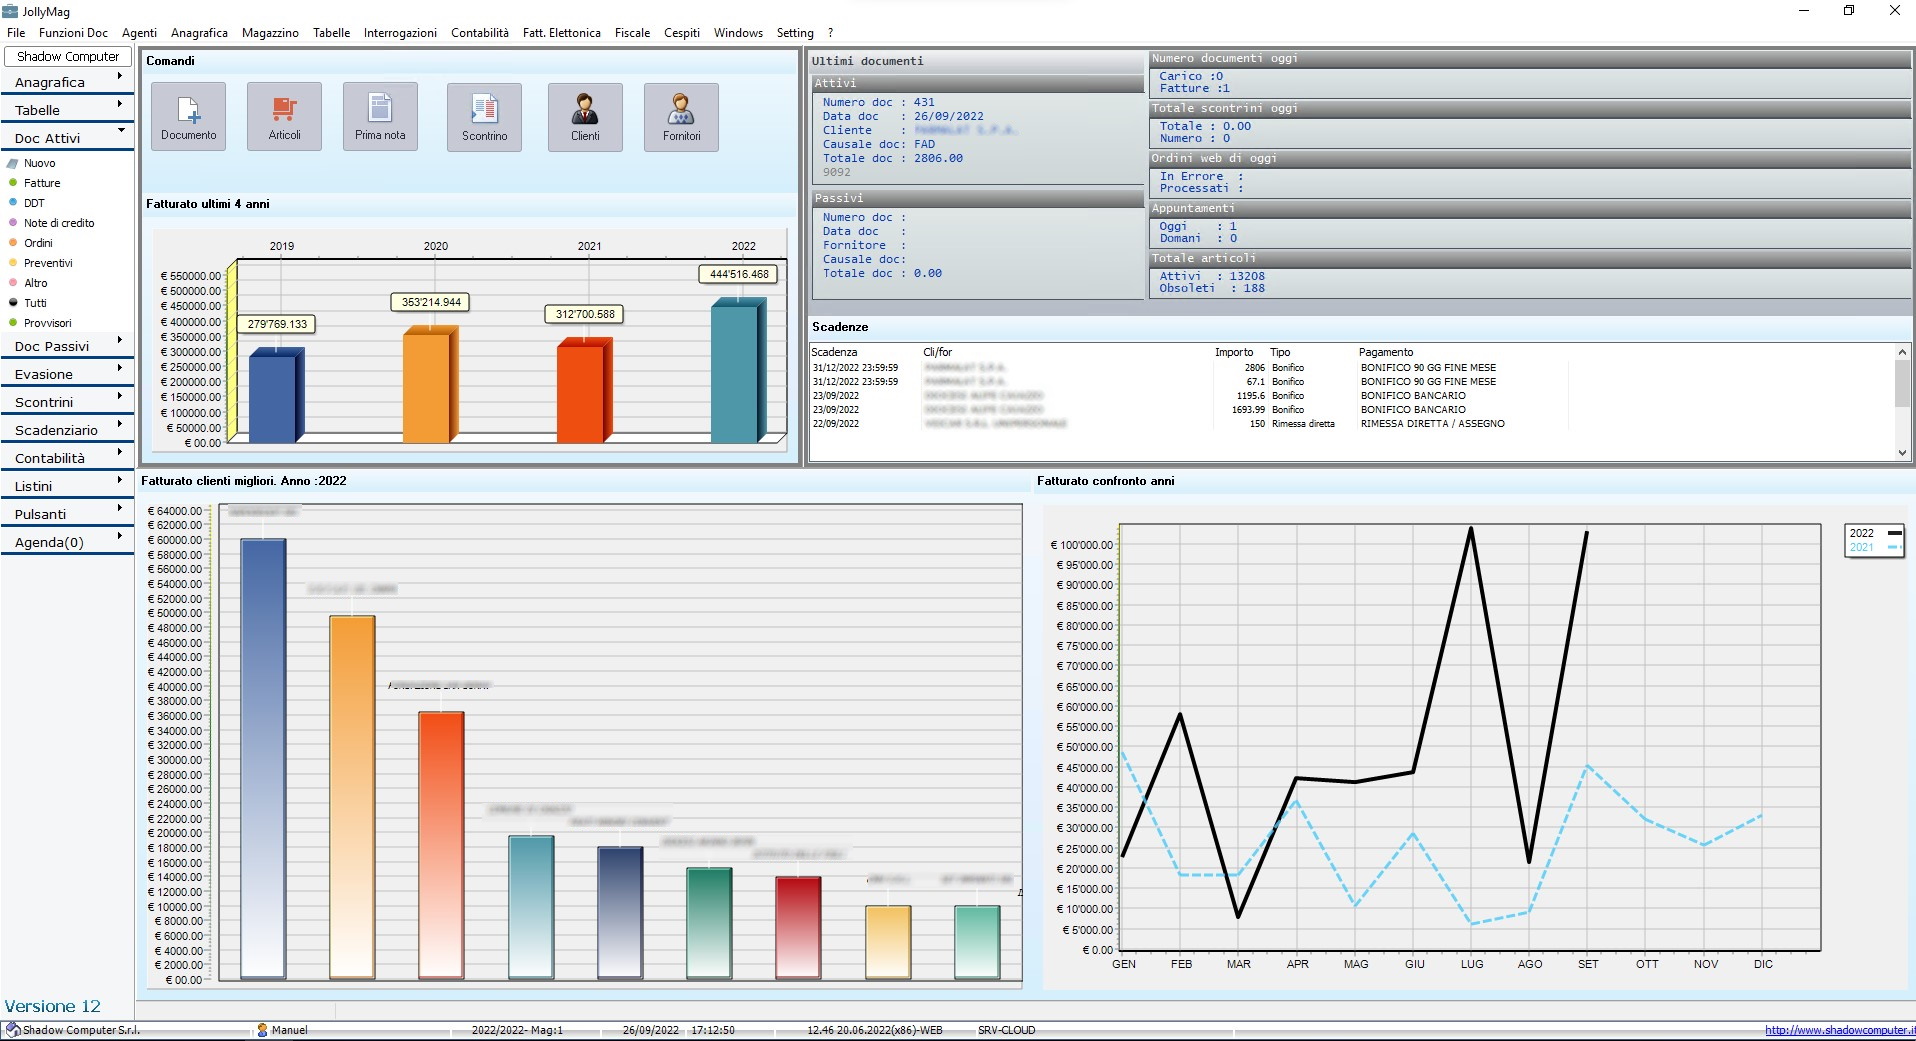1916x1041 pixels.
Task: Open the Fatt. Elettonica menu
Action: point(561,33)
